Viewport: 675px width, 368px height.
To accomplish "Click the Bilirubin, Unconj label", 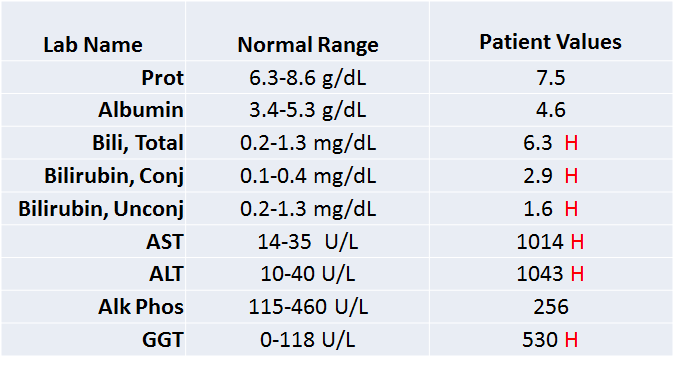I will [x=101, y=209].
